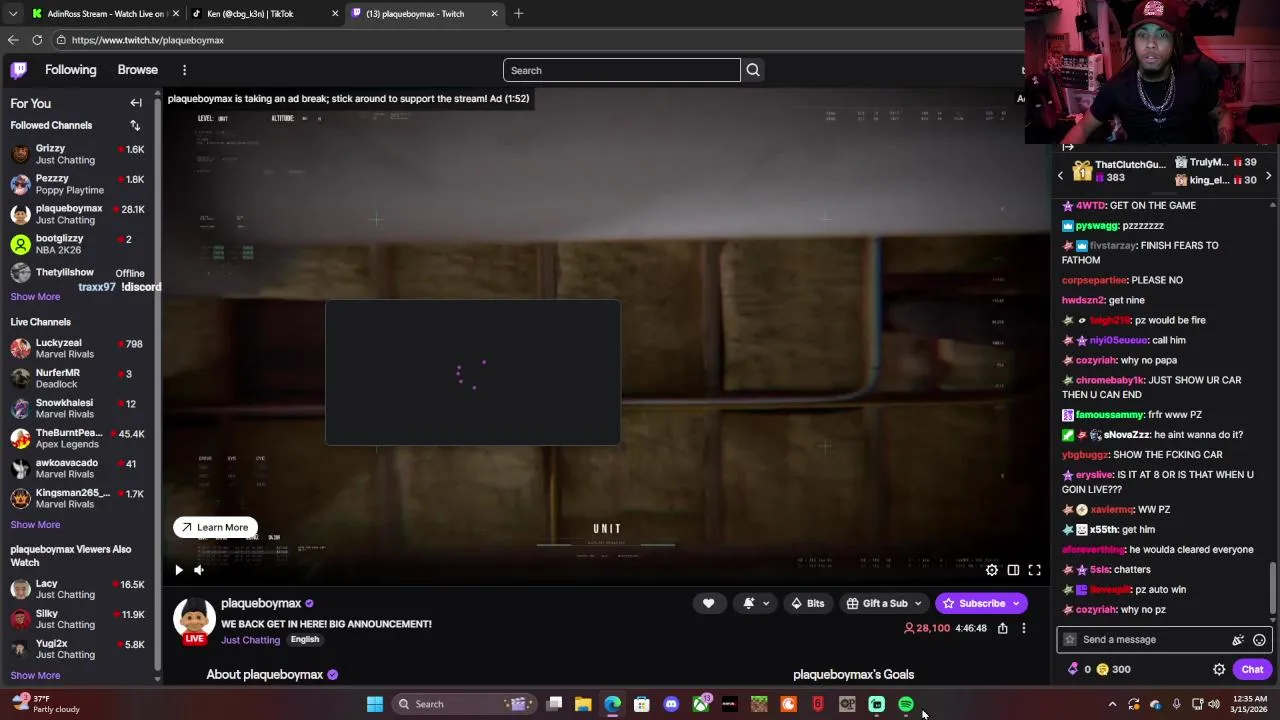Go to the Browse tab

pos(137,70)
